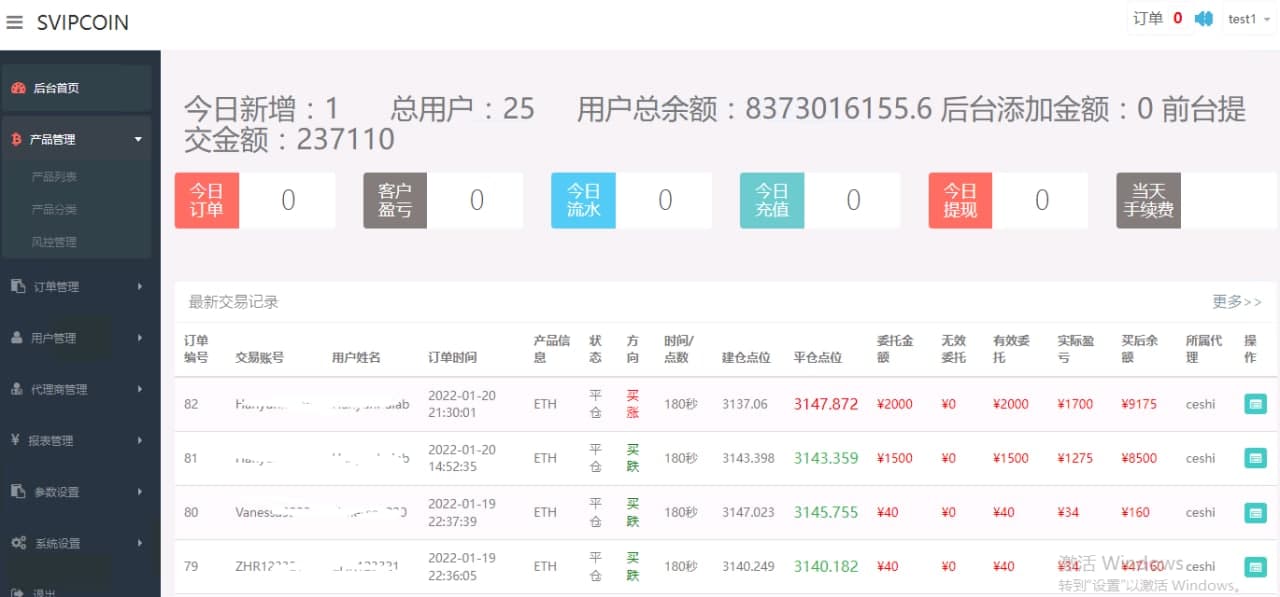Click the 订单 notification counter

tap(1157, 19)
